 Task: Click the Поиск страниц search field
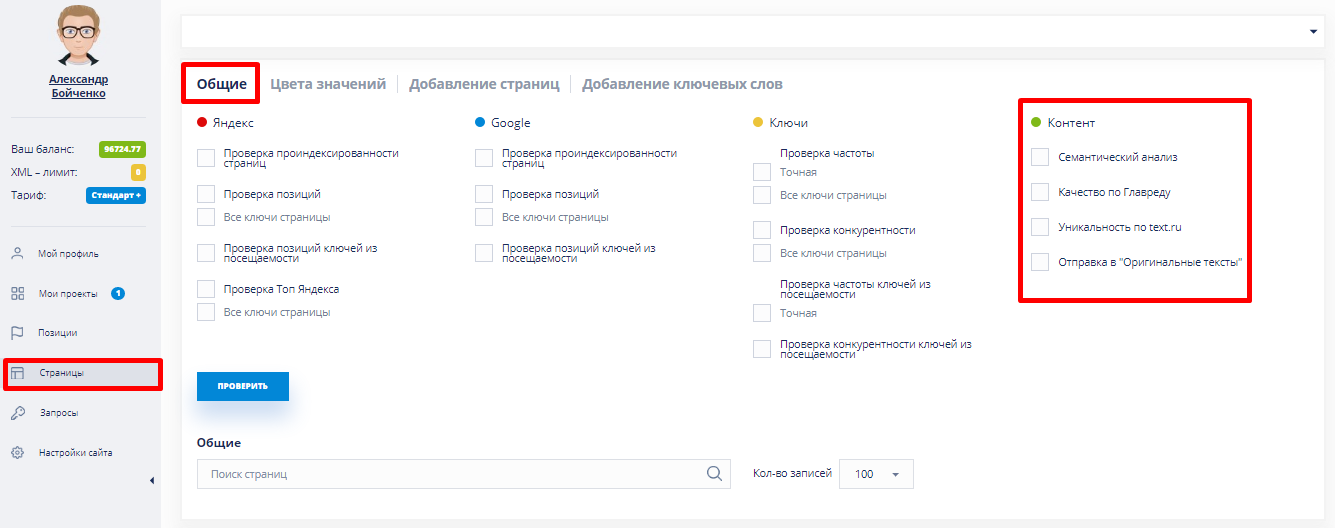click(450, 474)
